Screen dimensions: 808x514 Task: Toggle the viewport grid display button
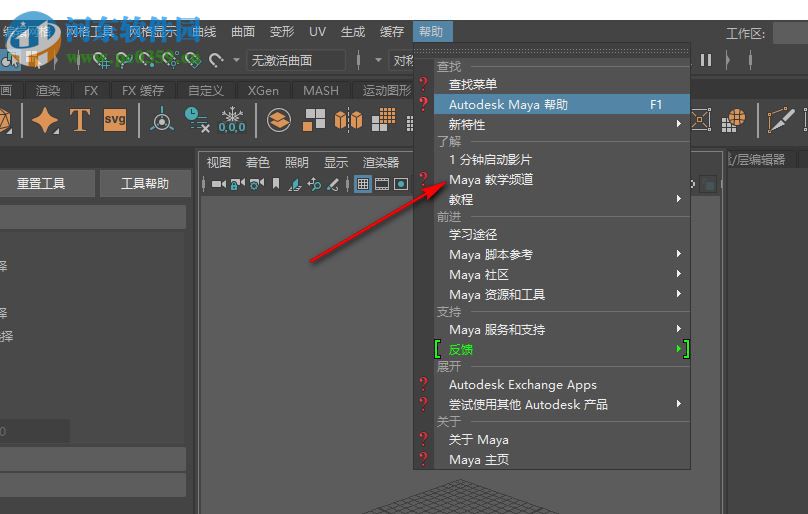[363, 184]
